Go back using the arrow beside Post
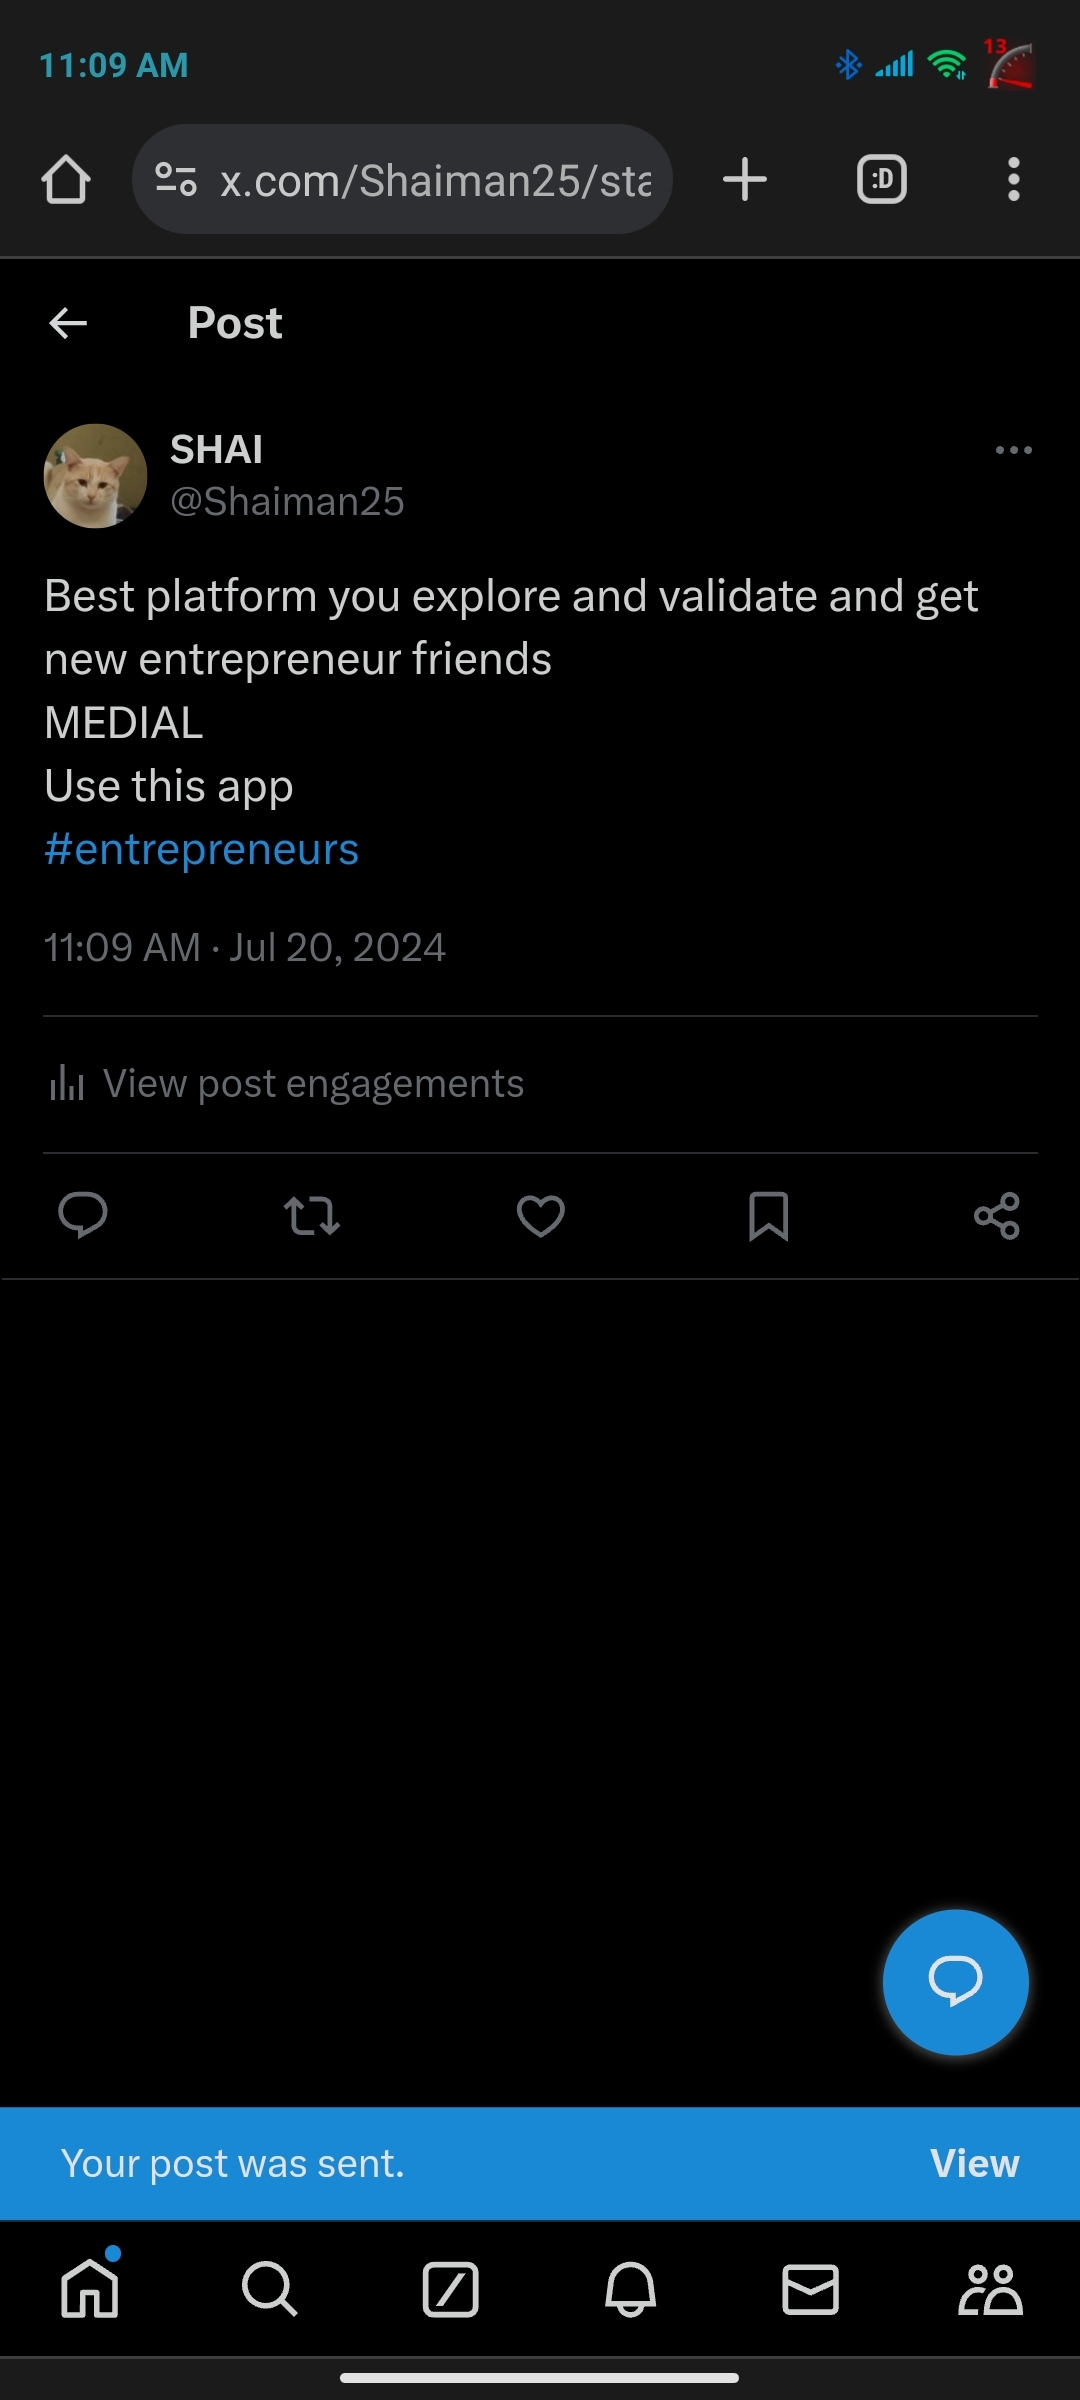This screenshot has height=2400, width=1080. pos(68,323)
